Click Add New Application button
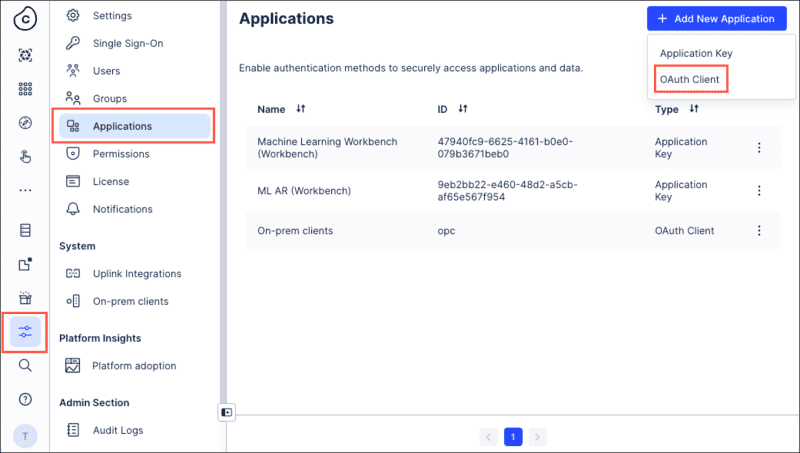800x453 pixels. tap(715, 19)
